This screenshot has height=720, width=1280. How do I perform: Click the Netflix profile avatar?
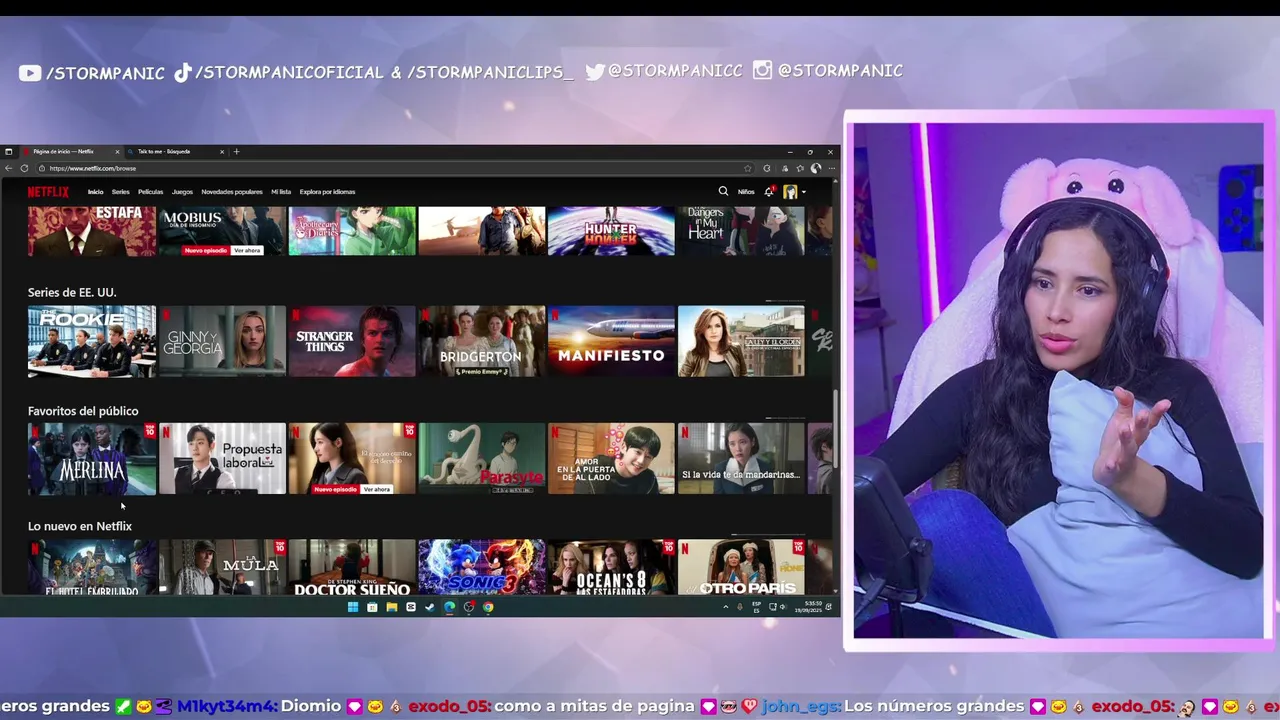790,191
